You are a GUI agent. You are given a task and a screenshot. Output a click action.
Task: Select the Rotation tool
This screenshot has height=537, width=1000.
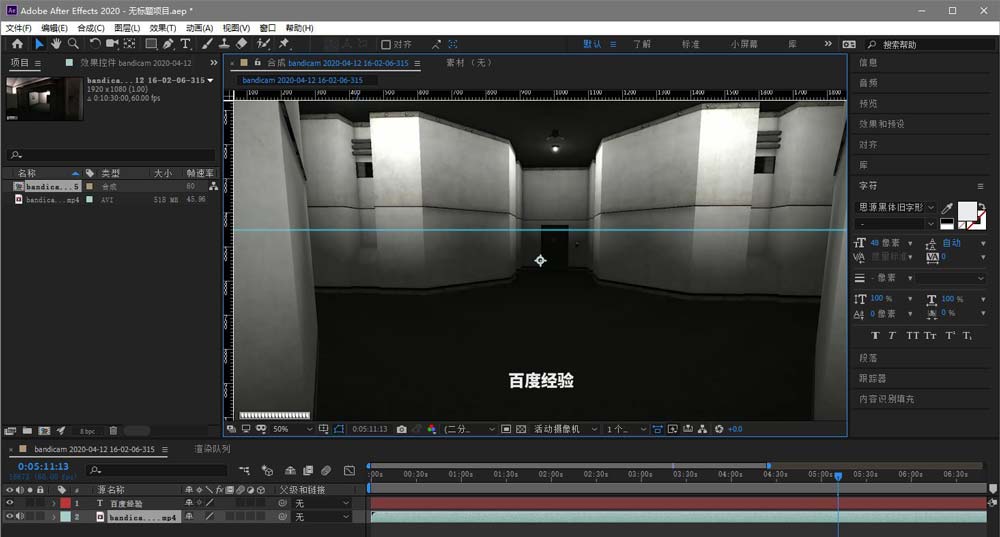(x=94, y=43)
